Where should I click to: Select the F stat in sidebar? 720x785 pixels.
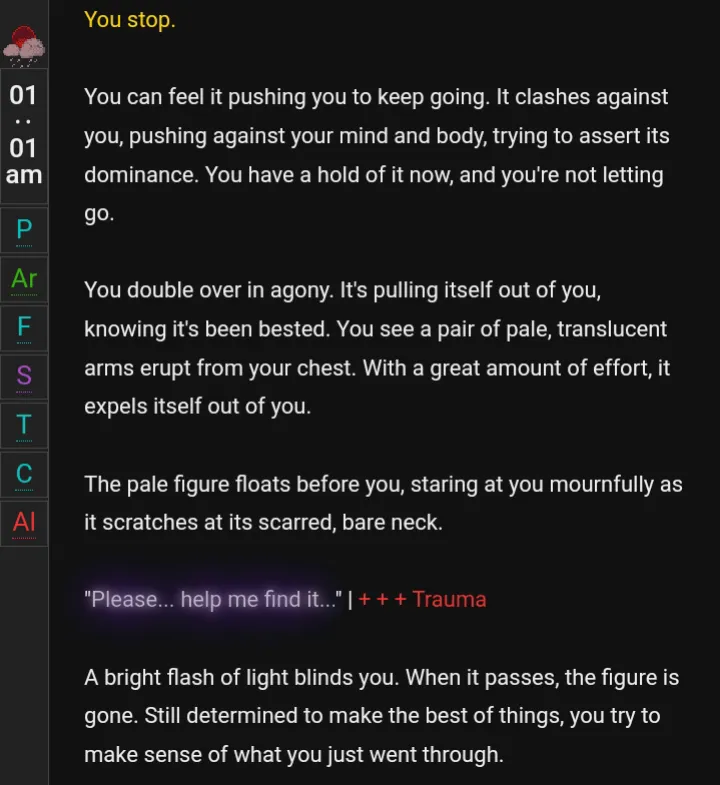pyautogui.click(x=24, y=327)
